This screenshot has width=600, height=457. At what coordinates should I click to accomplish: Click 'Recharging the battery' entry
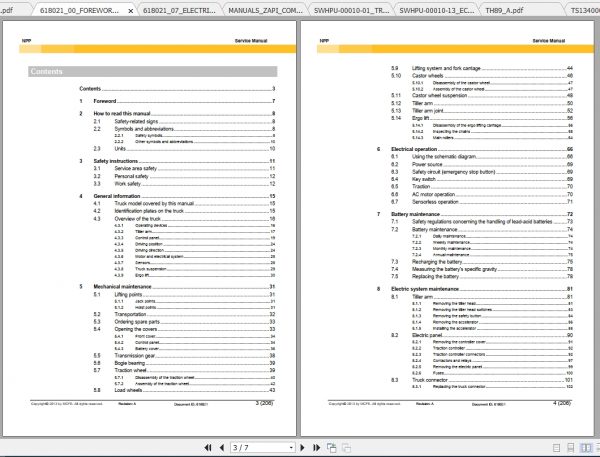coord(482,262)
